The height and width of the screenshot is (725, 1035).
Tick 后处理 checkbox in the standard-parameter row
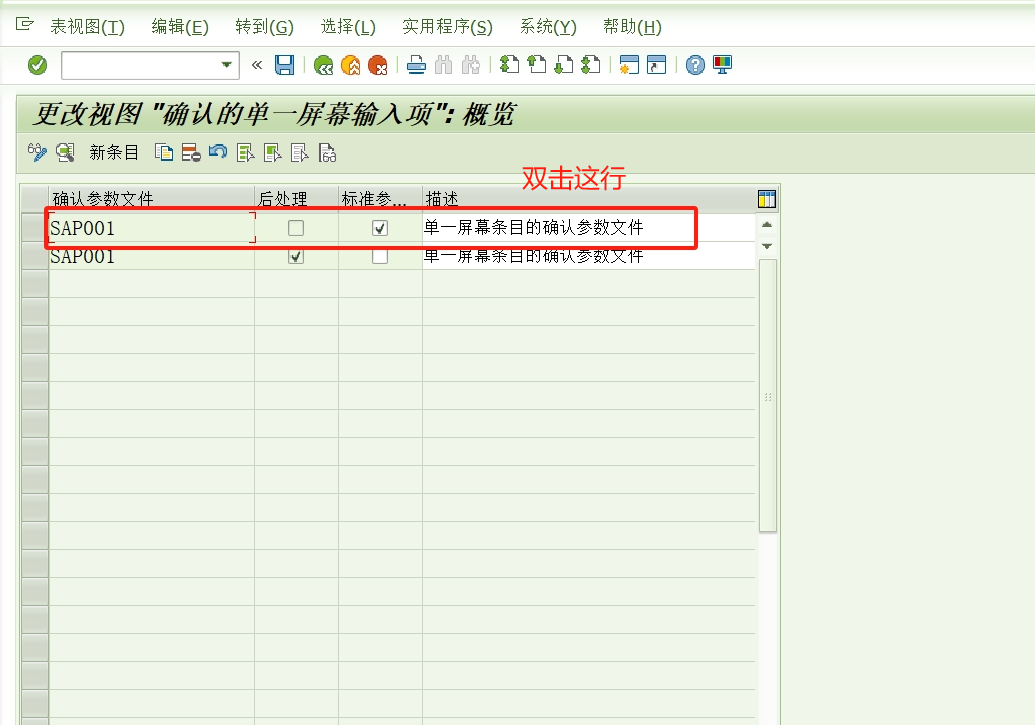[x=296, y=228]
